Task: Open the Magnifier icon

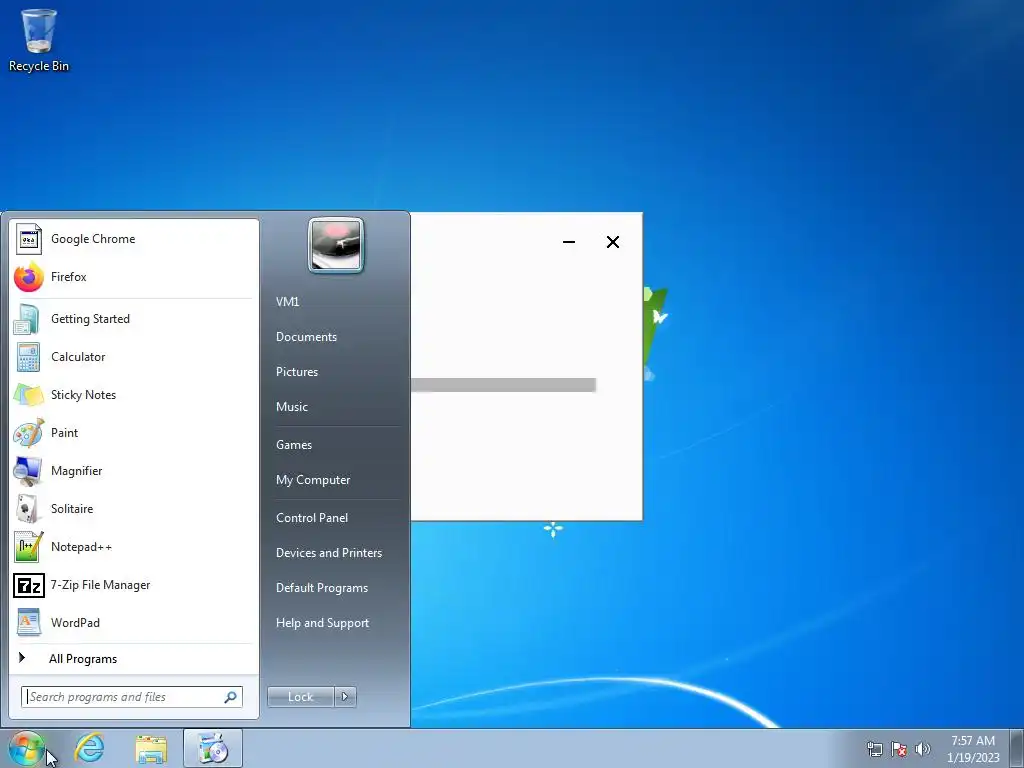Action: (28, 471)
